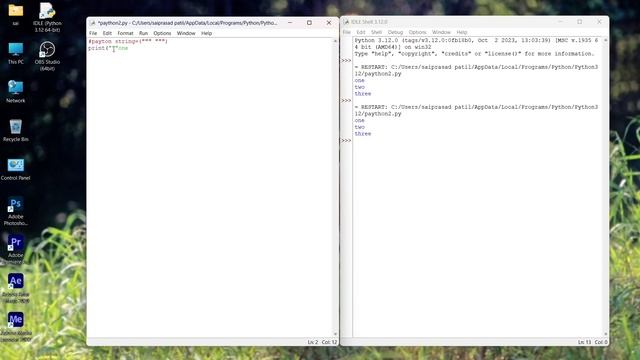The height and width of the screenshot is (360, 640).
Task: Open File menu in IDLE Shell
Action: (x=347, y=32)
